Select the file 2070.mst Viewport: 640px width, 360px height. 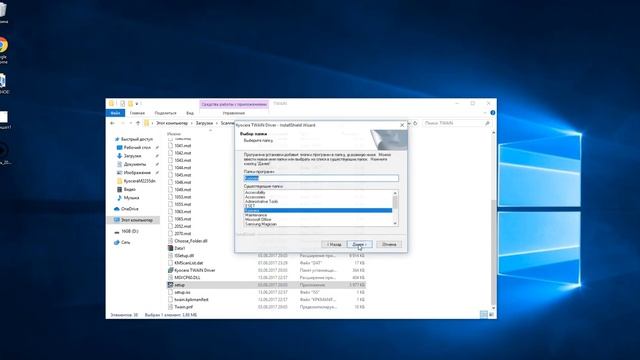(x=182, y=234)
